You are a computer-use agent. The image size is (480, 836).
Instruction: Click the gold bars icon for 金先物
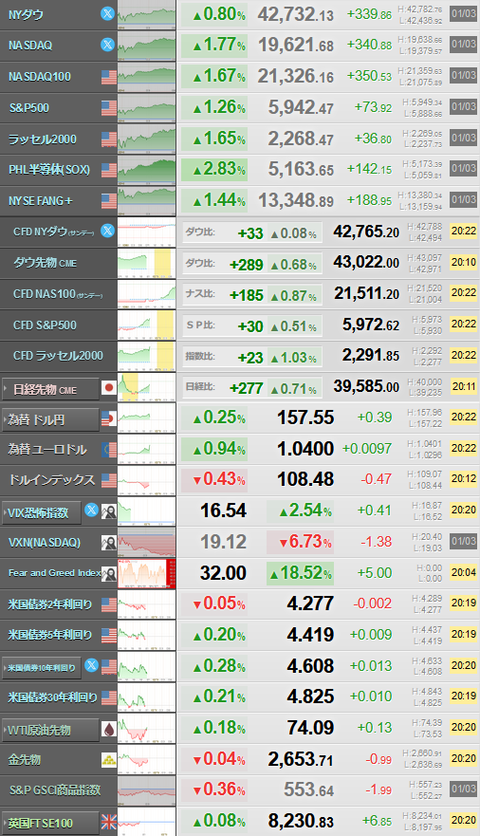pyautogui.click(x=109, y=760)
